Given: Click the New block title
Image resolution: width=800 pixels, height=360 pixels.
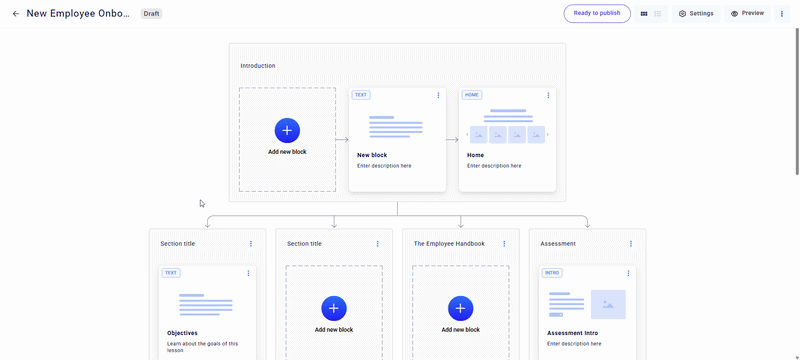Looking at the screenshot, I should pyautogui.click(x=372, y=155).
